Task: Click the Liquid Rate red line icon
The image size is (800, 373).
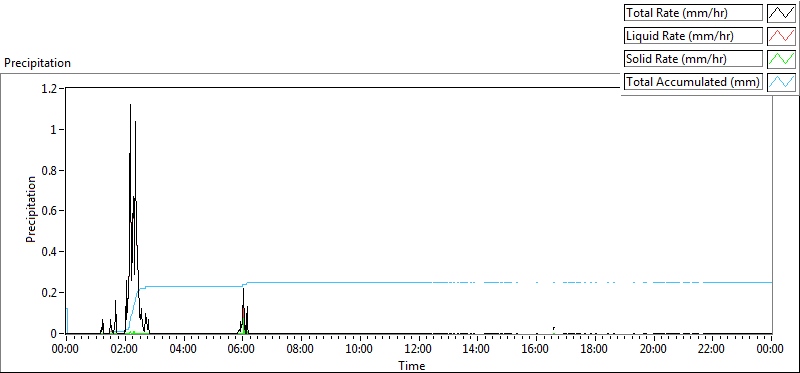Action: coord(782,36)
